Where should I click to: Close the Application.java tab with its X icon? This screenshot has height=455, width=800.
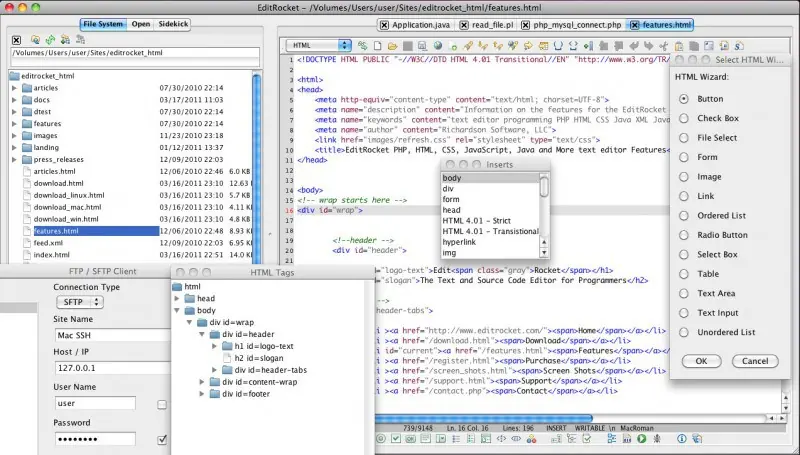click(385, 25)
